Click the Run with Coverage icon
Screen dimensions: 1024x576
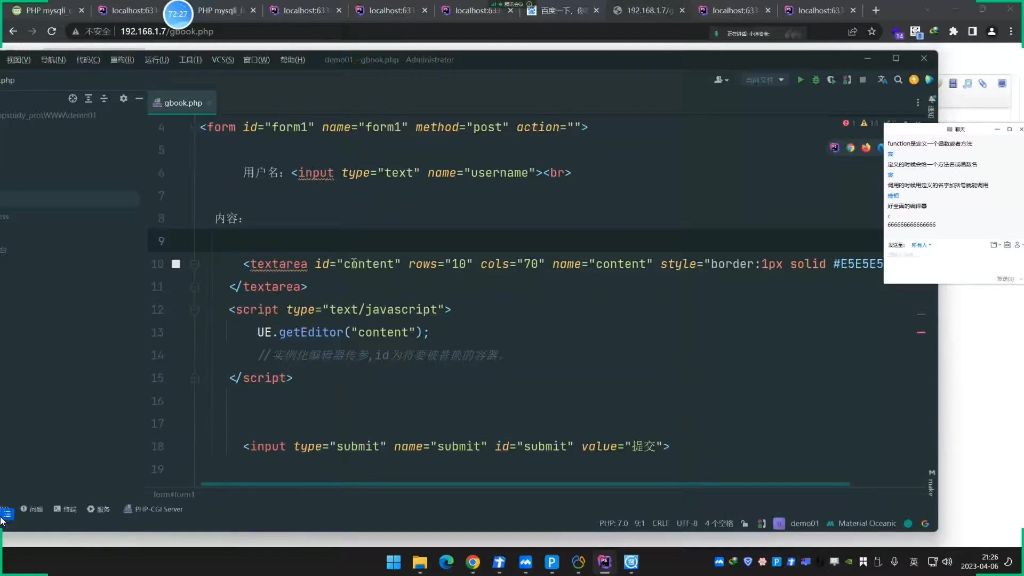tap(831, 80)
